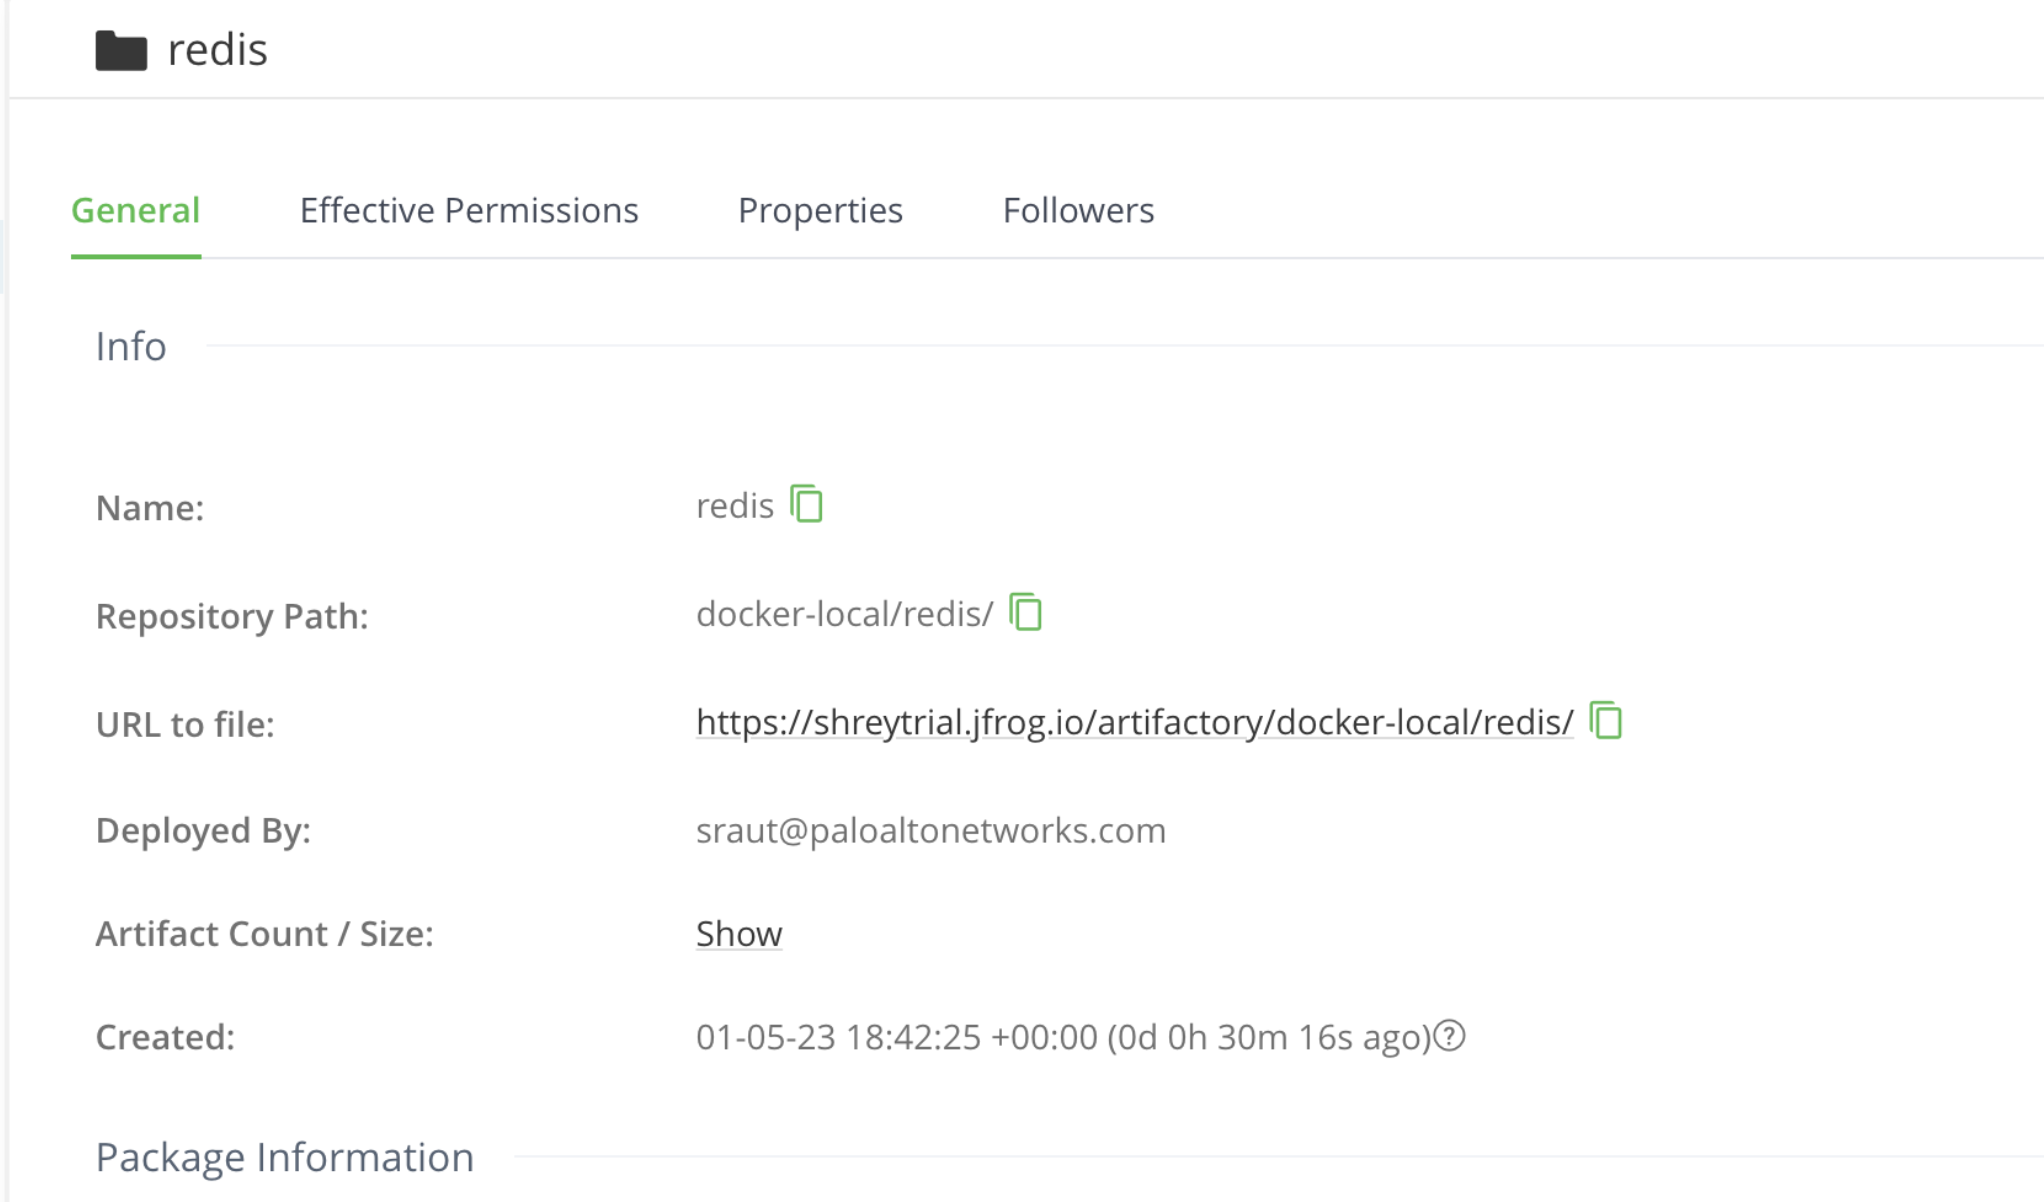
Task: Click the Deployed By email address
Action: 930,830
